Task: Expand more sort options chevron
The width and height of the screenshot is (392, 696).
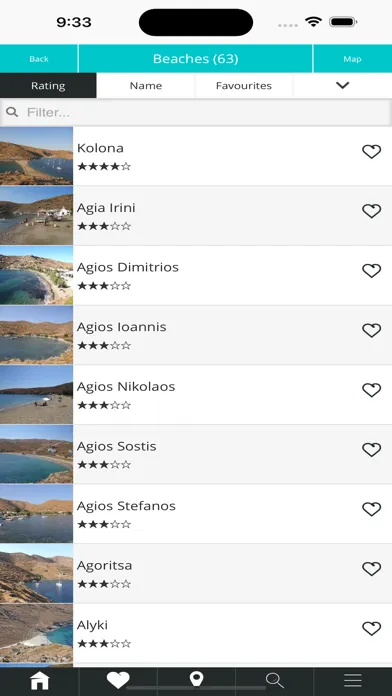Action: pos(342,85)
